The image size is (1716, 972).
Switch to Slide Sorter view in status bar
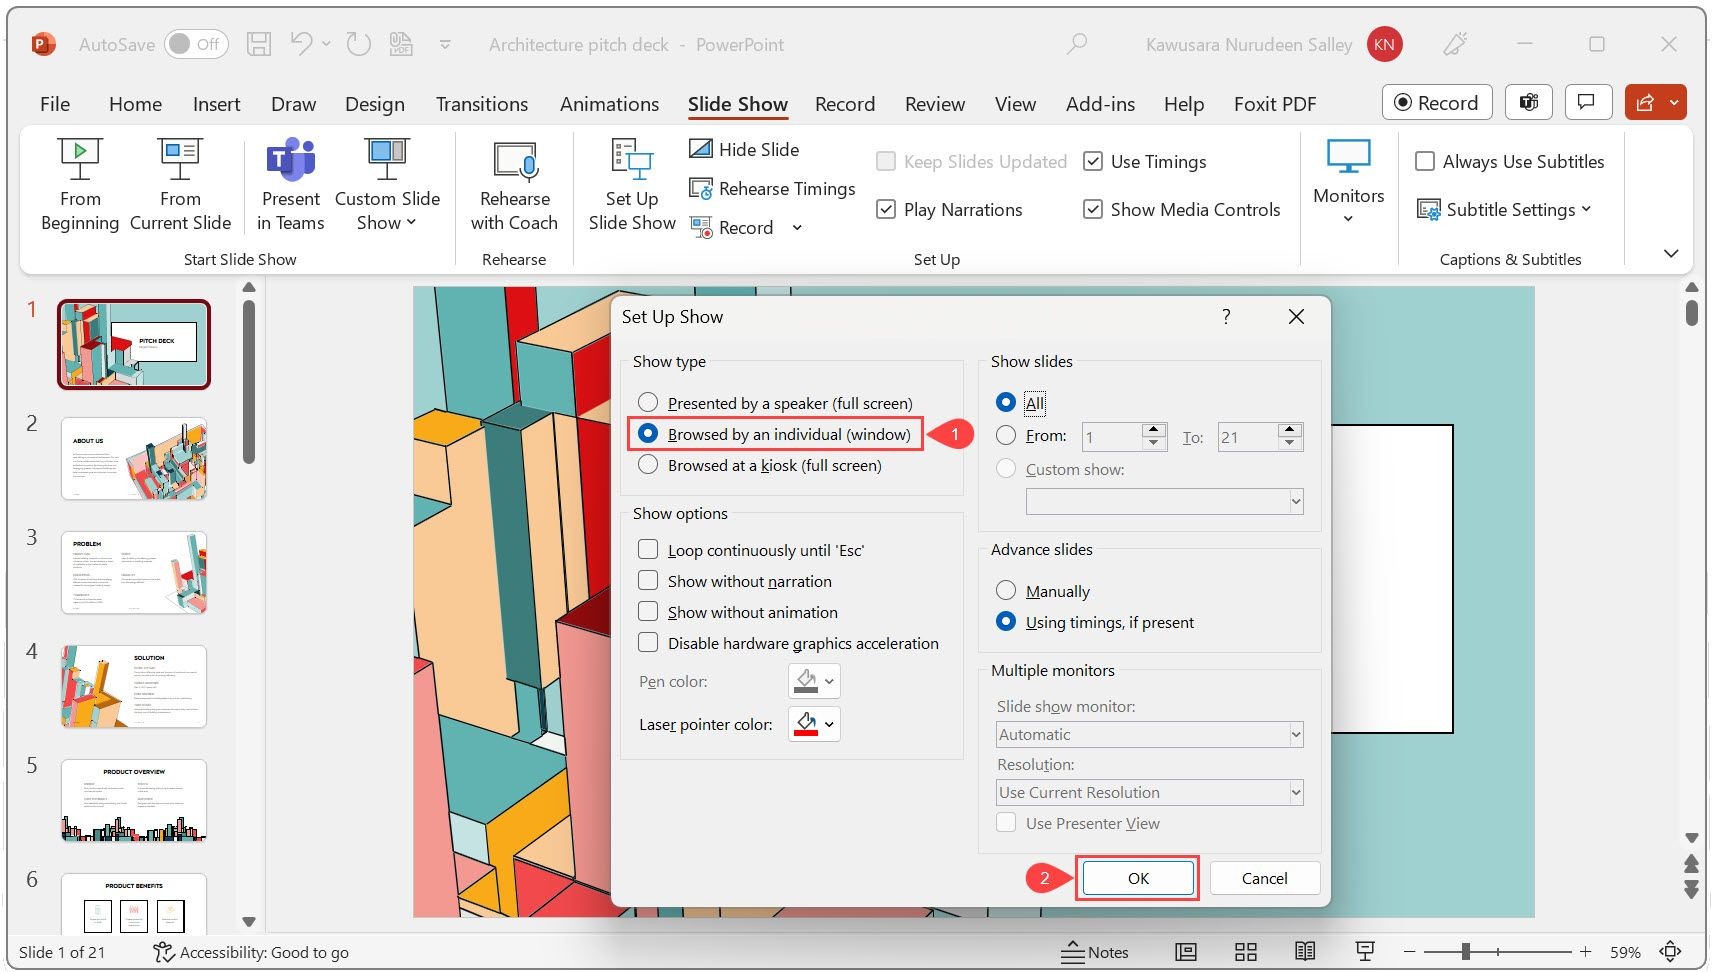tap(1245, 952)
